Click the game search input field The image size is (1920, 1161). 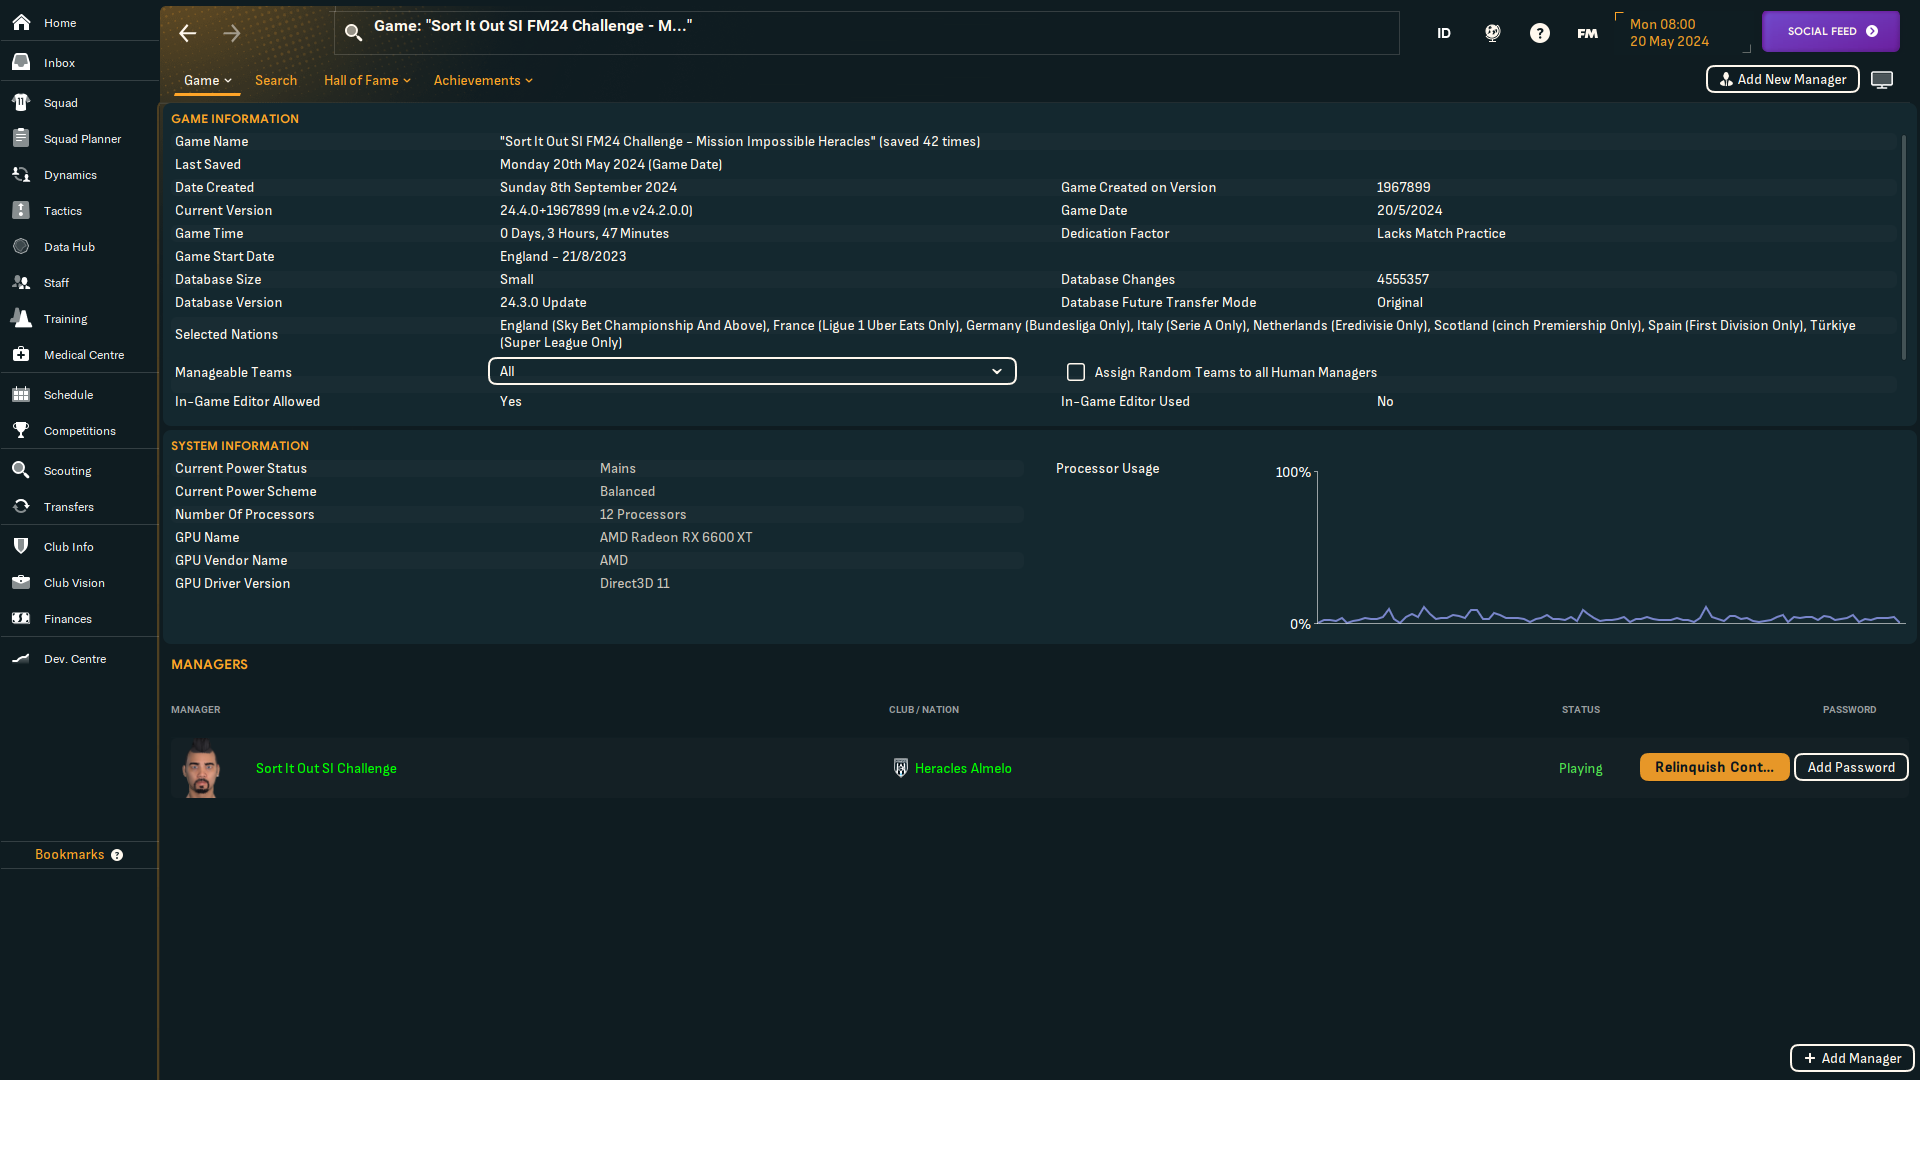(x=866, y=33)
